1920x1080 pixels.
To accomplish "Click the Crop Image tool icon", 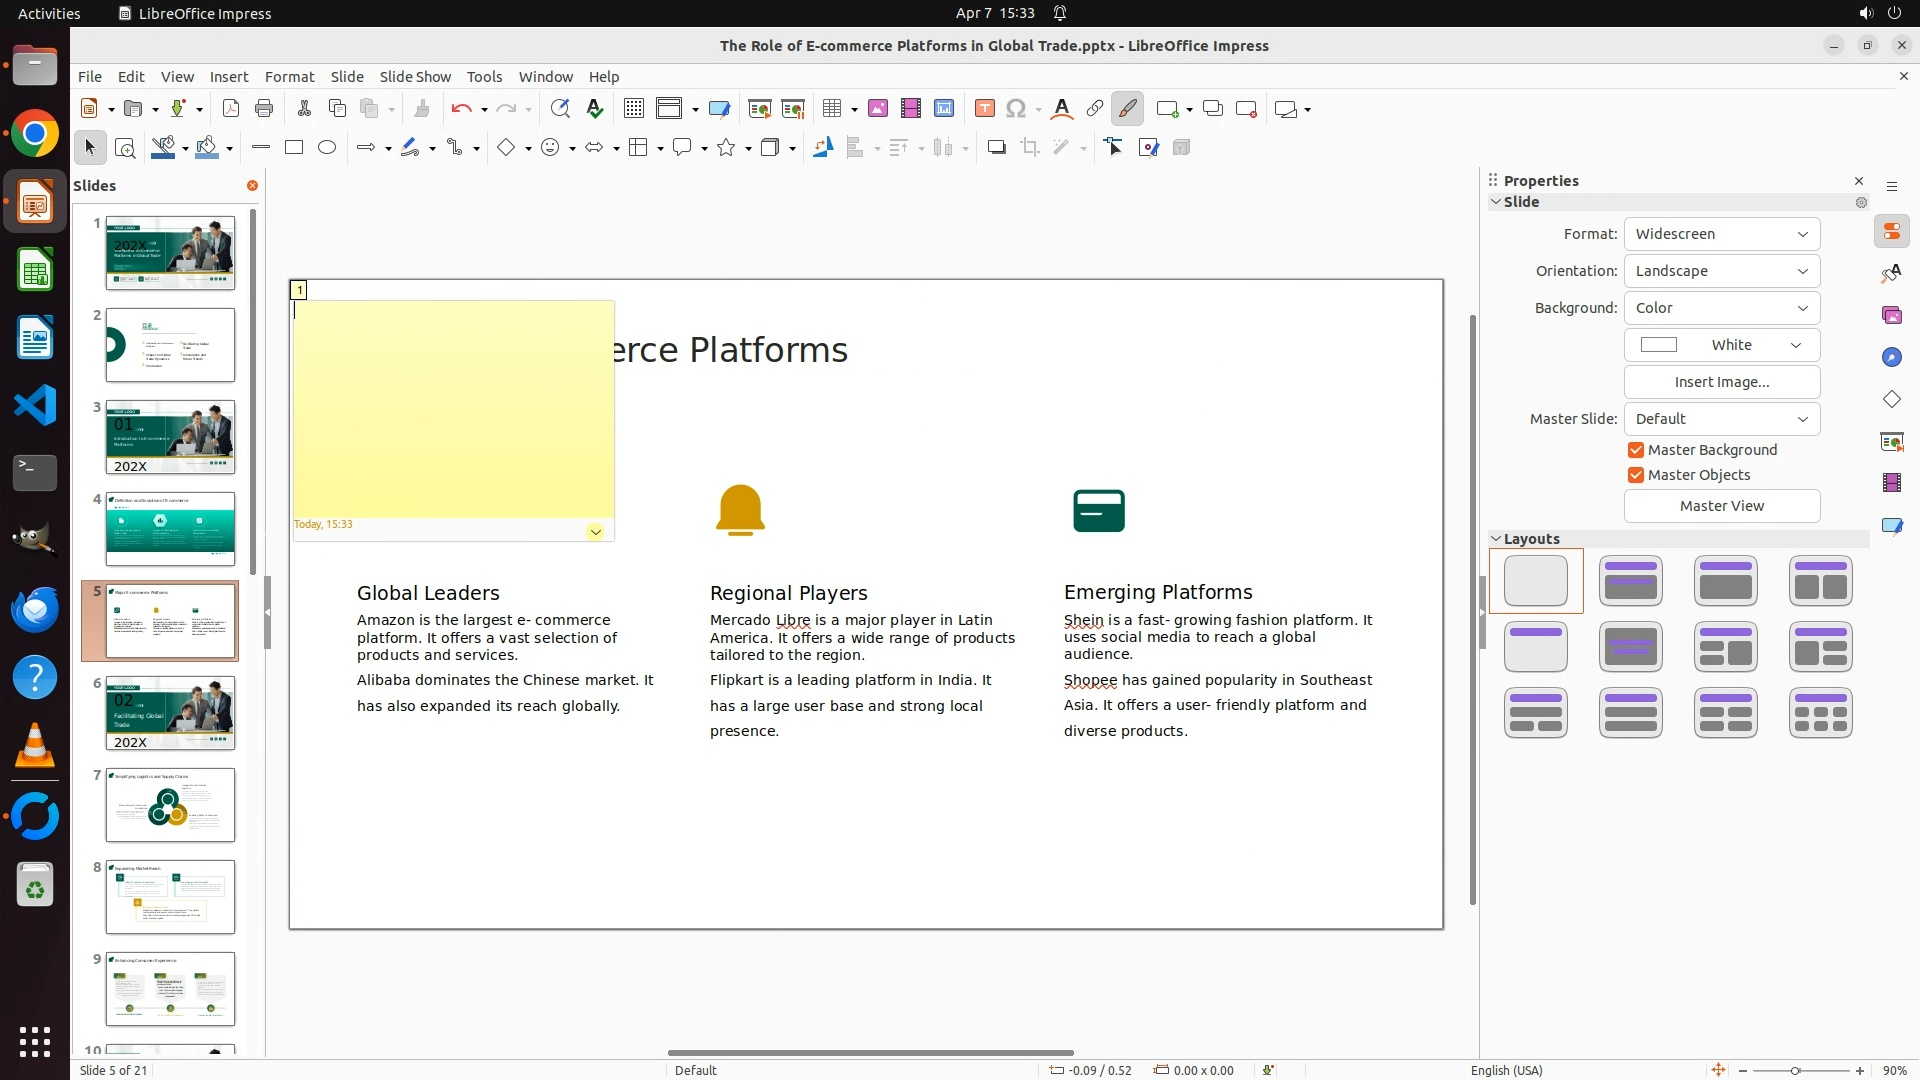I will click(x=1030, y=148).
